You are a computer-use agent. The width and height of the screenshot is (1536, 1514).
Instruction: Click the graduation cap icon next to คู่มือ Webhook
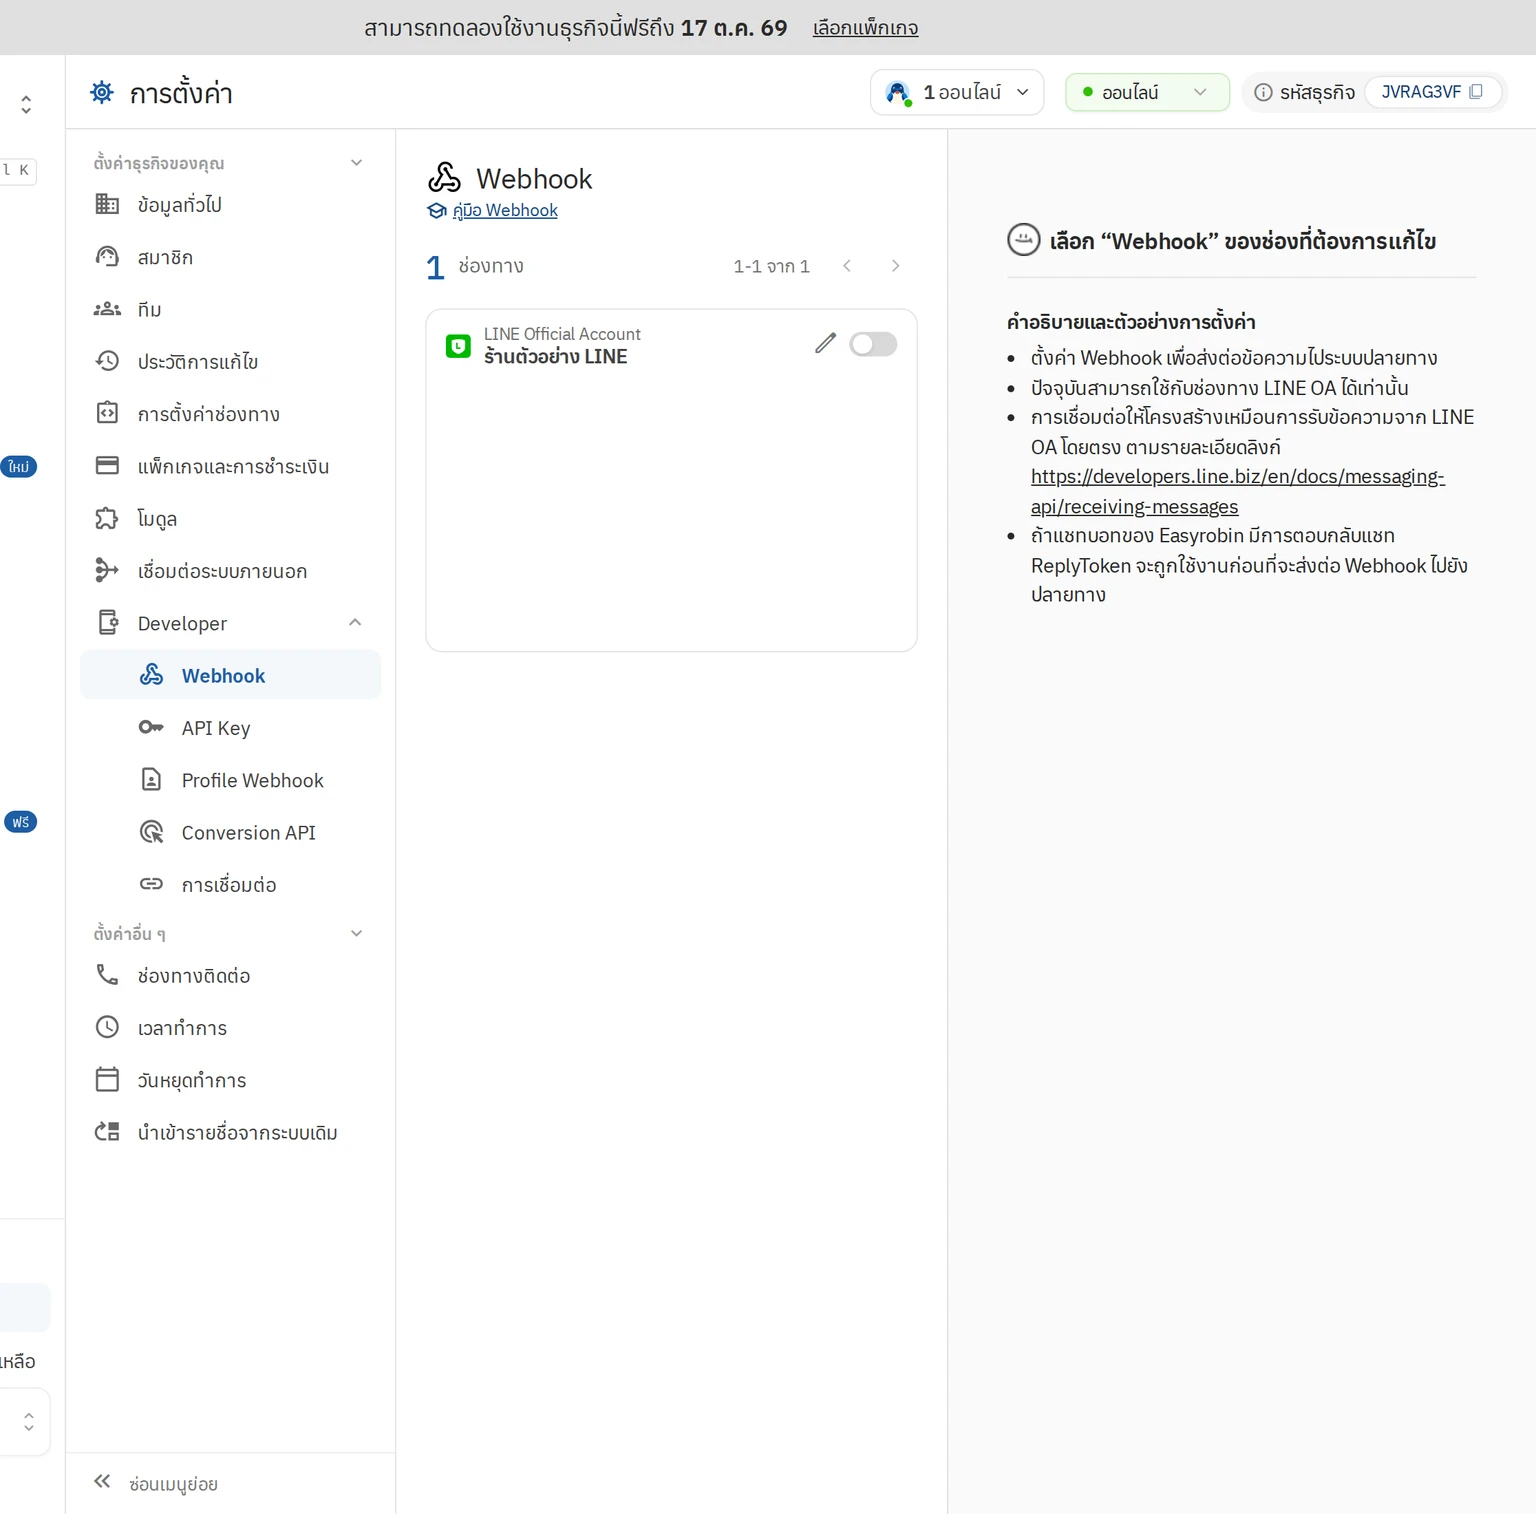437,211
